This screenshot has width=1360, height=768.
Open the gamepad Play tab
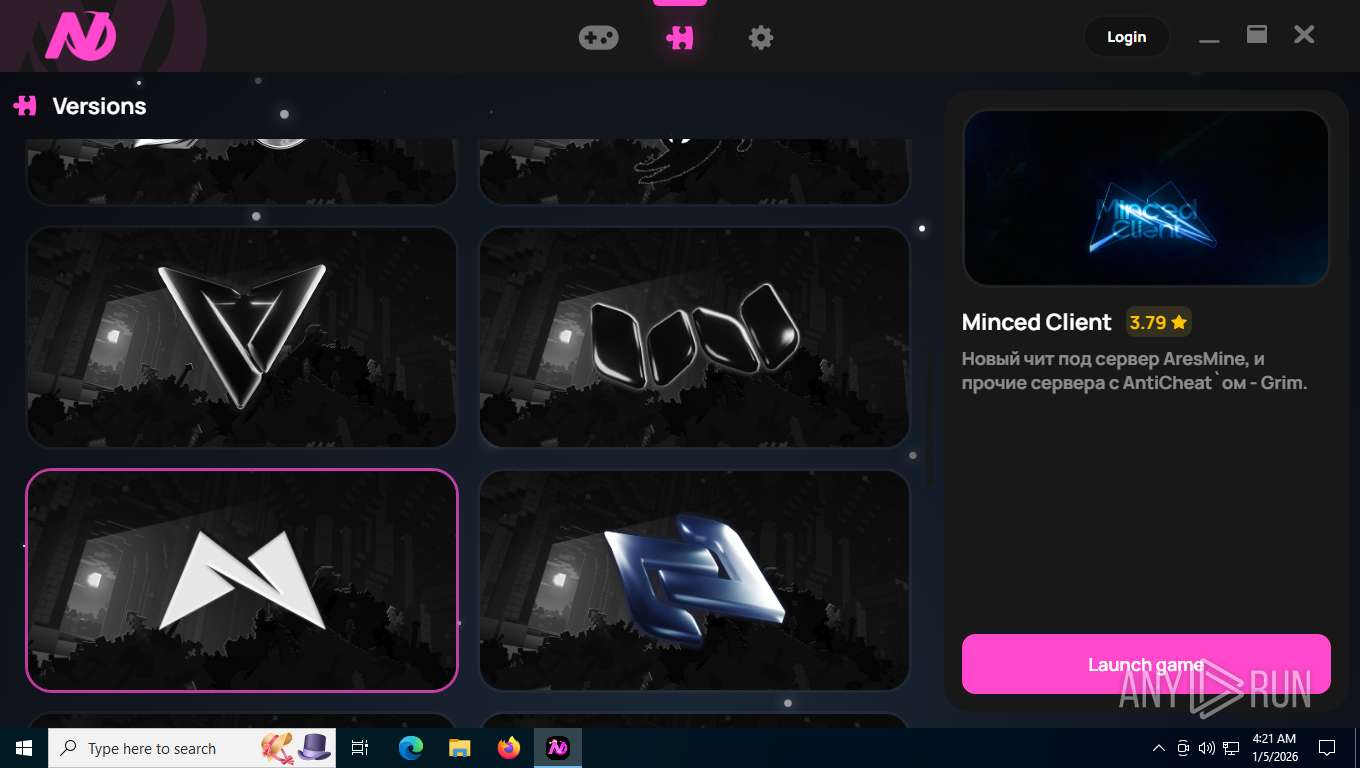coord(598,37)
